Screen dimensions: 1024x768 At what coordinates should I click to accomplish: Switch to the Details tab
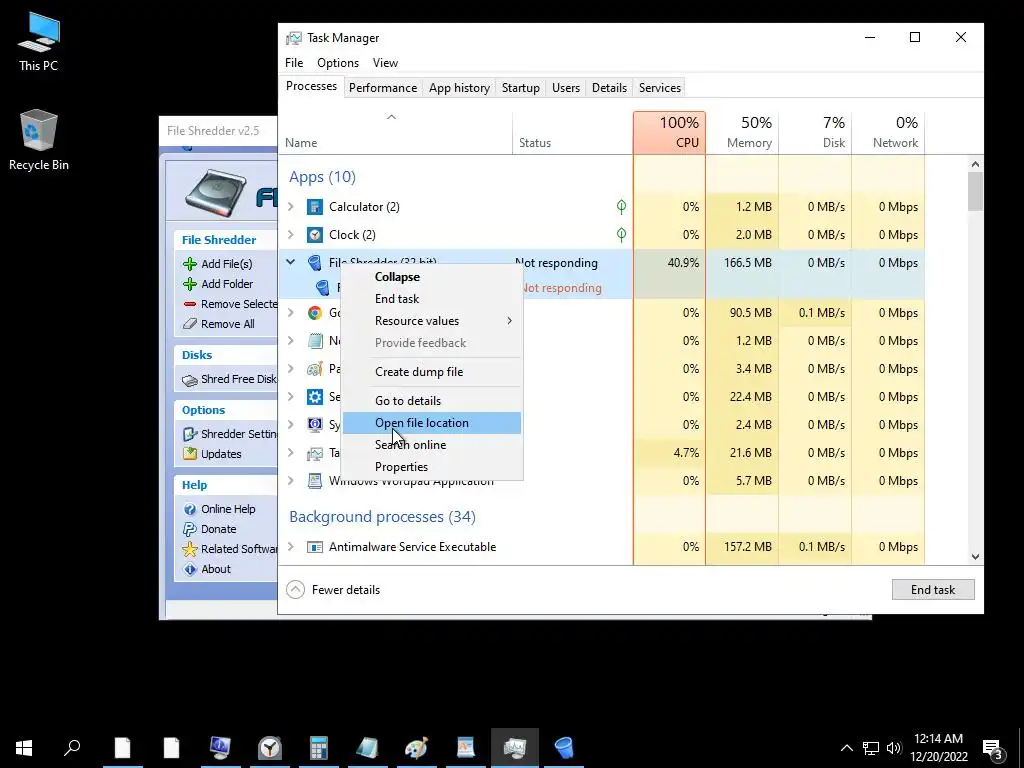(x=609, y=88)
